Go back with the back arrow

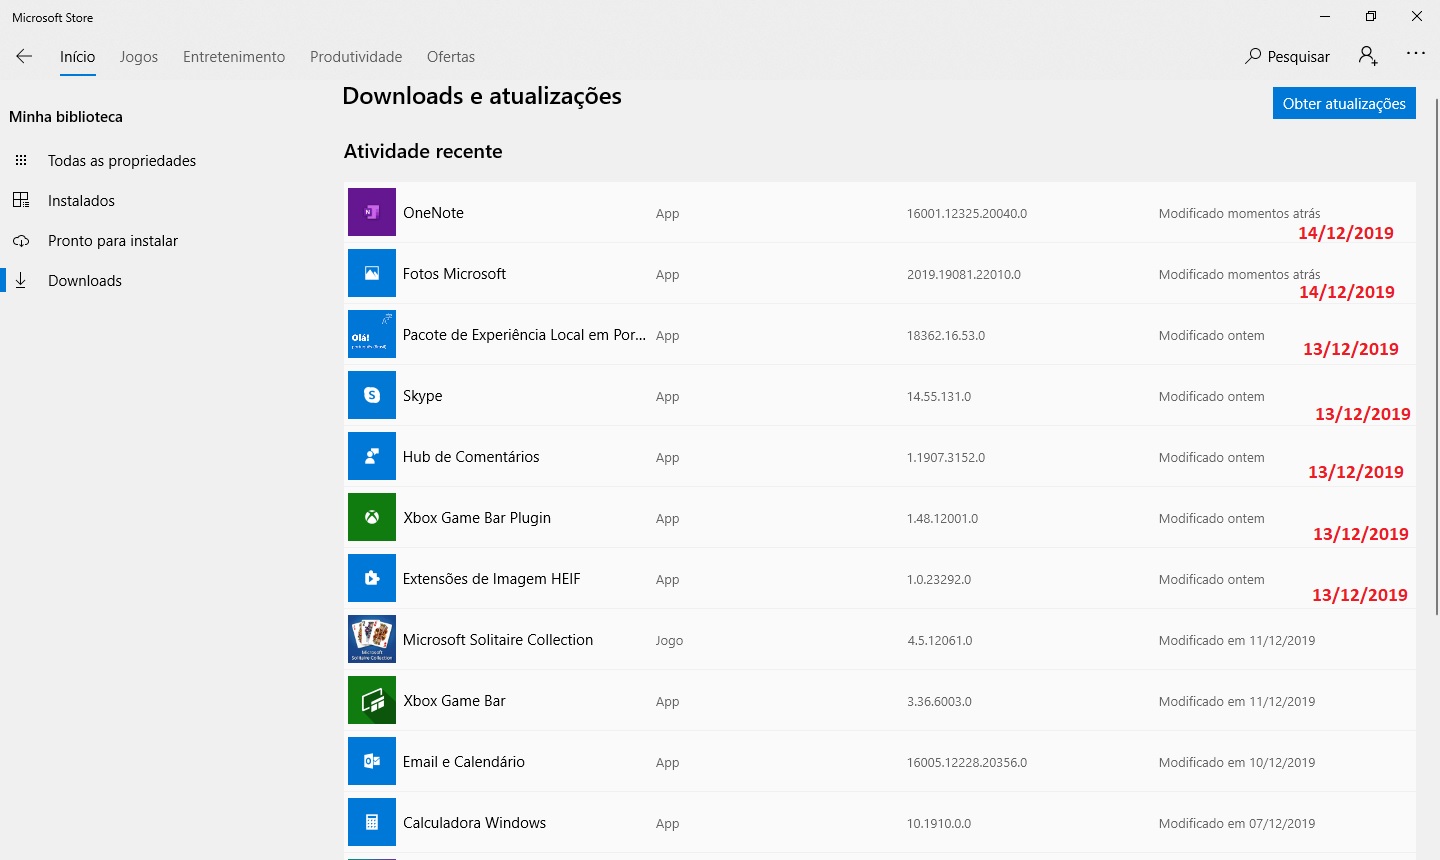coord(24,56)
